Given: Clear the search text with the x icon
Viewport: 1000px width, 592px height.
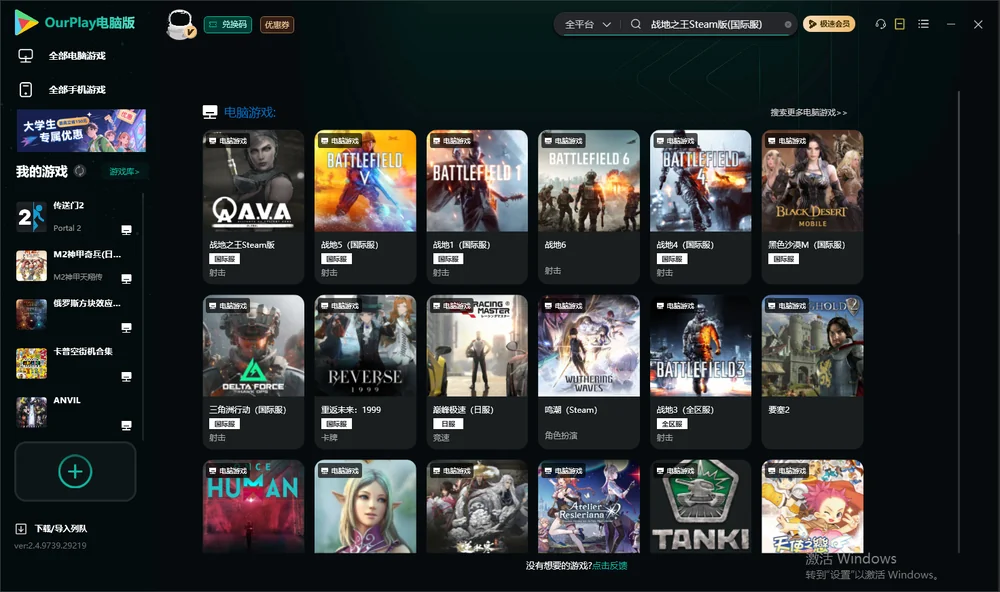Looking at the screenshot, I should 788,25.
